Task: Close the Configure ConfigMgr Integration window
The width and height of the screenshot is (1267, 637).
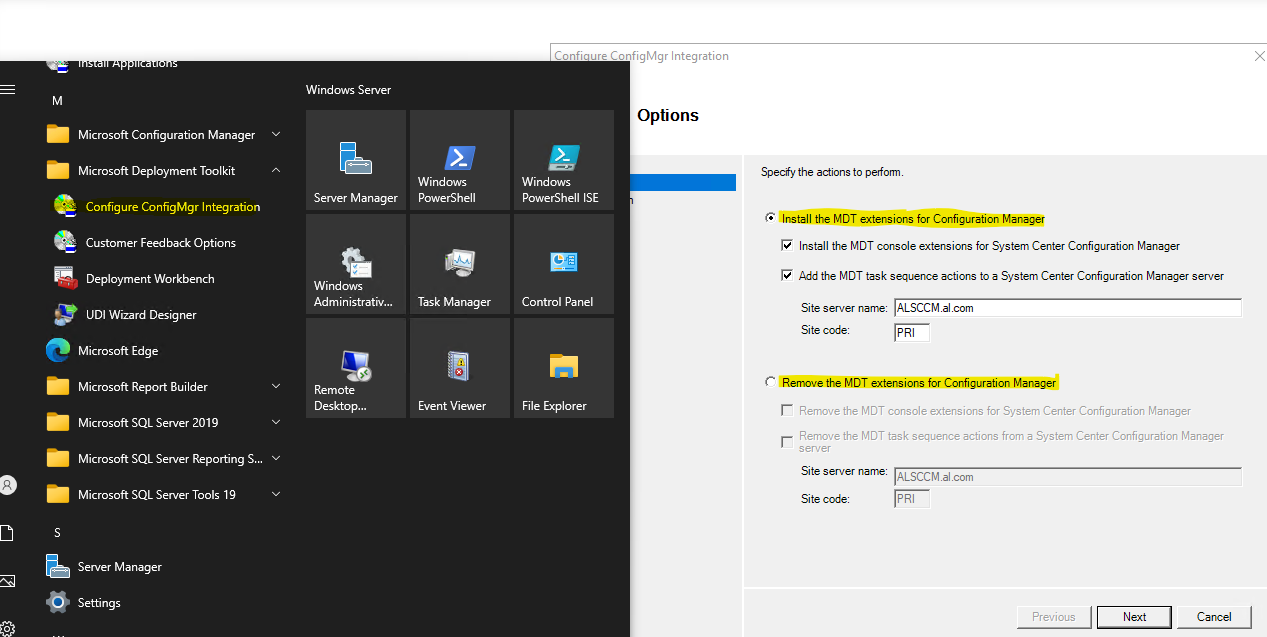Action: coord(1259,57)
